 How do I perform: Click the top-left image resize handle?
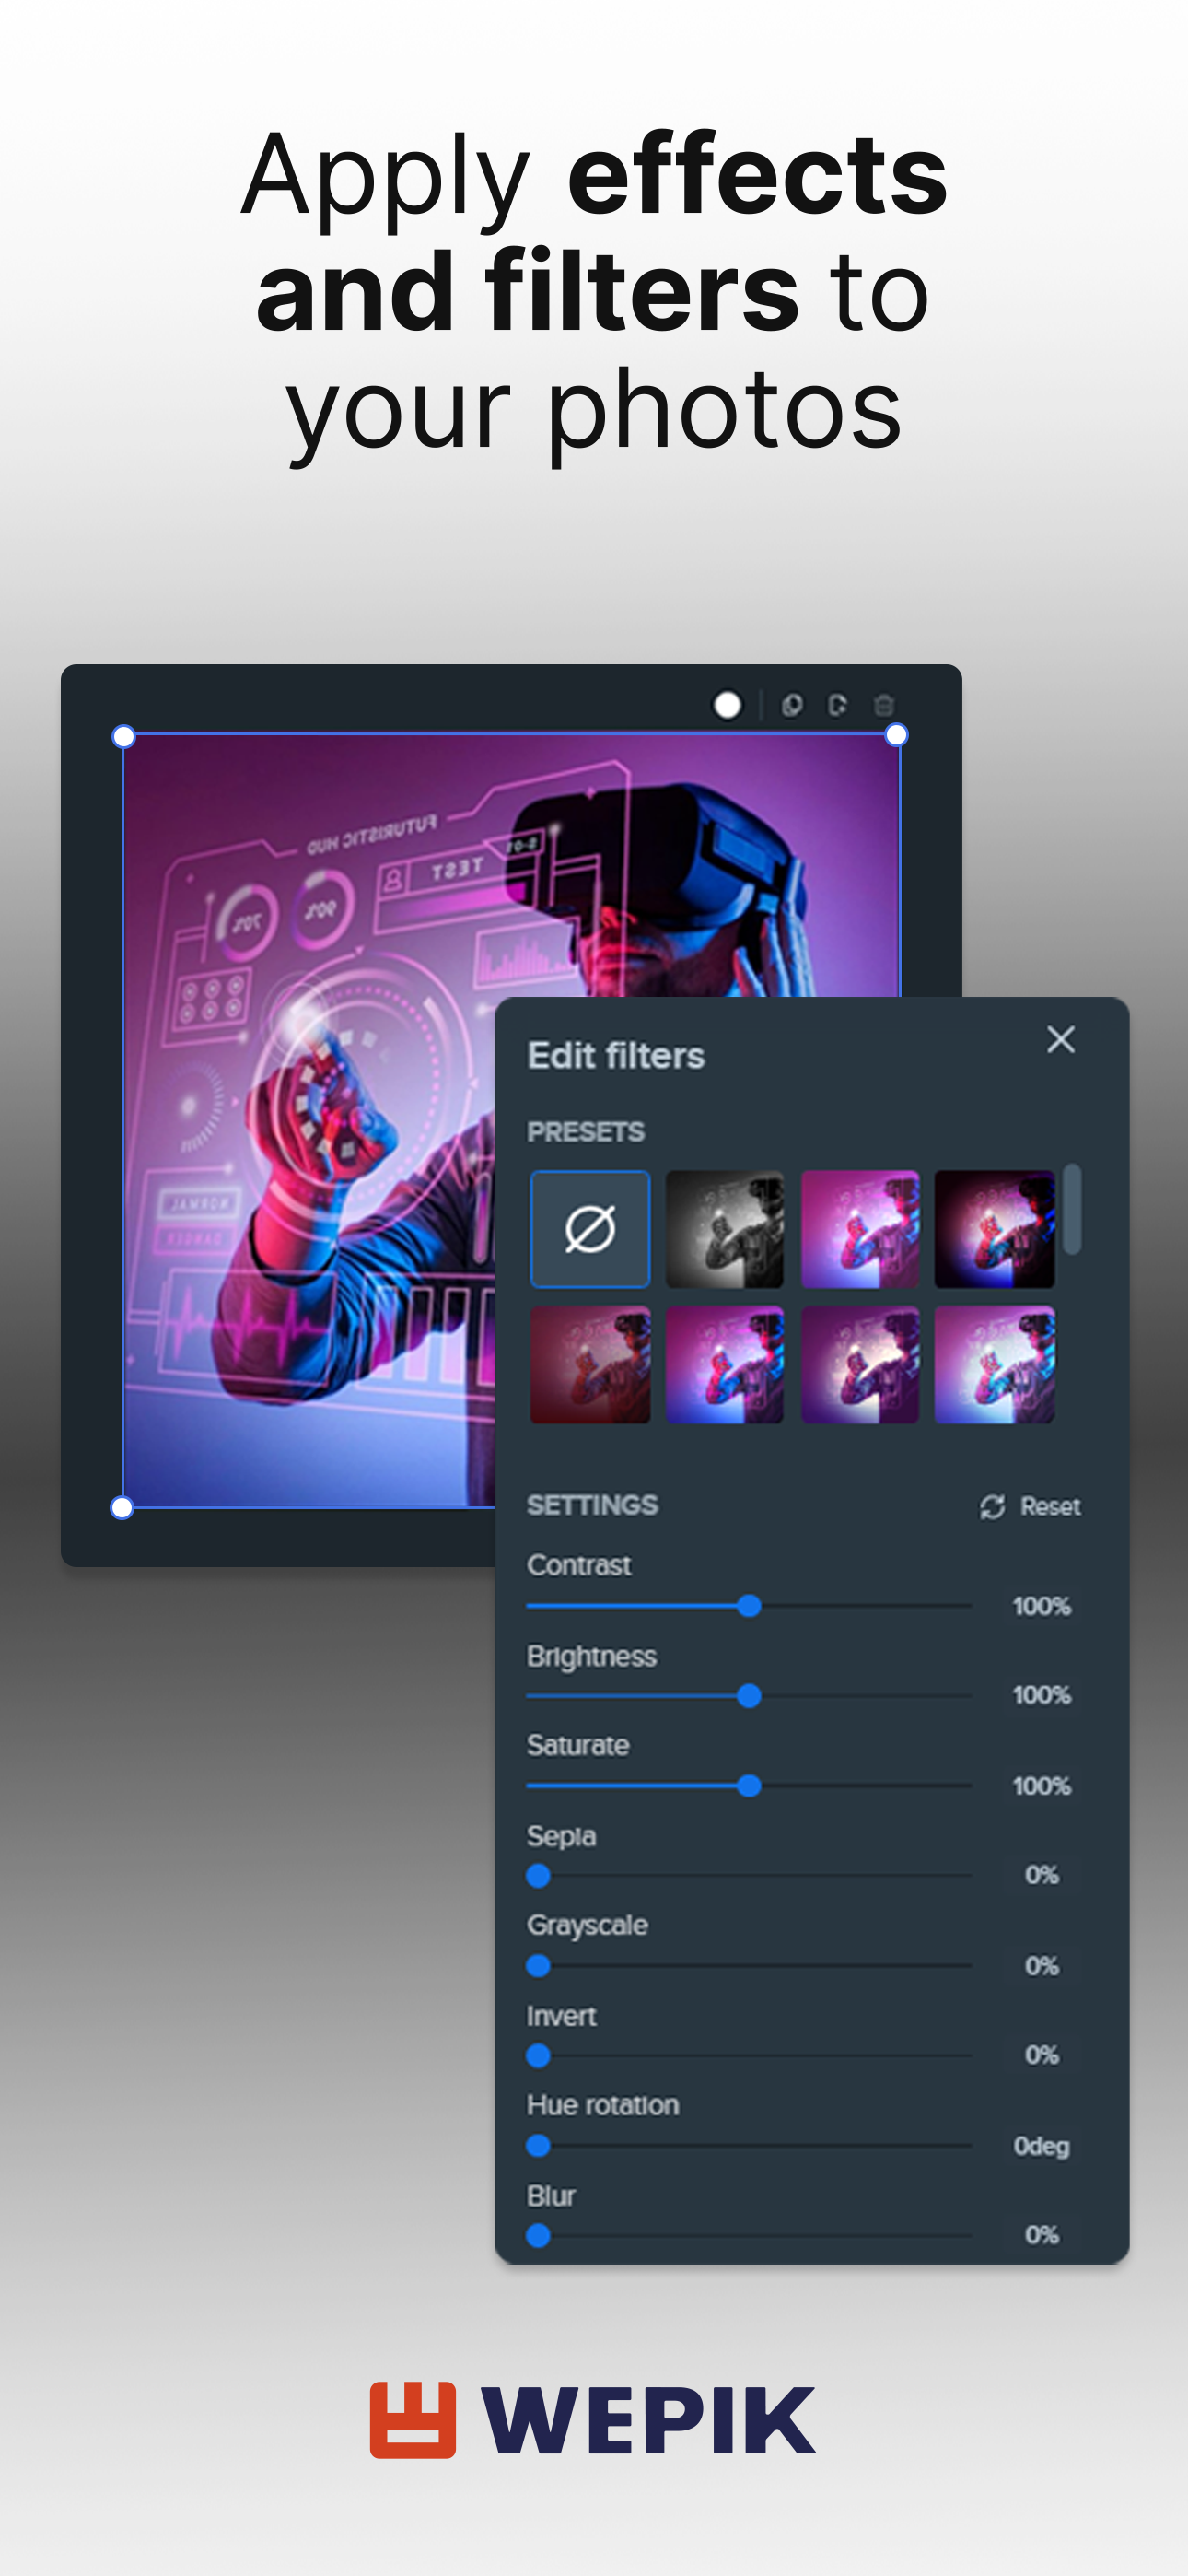point(123,737)
